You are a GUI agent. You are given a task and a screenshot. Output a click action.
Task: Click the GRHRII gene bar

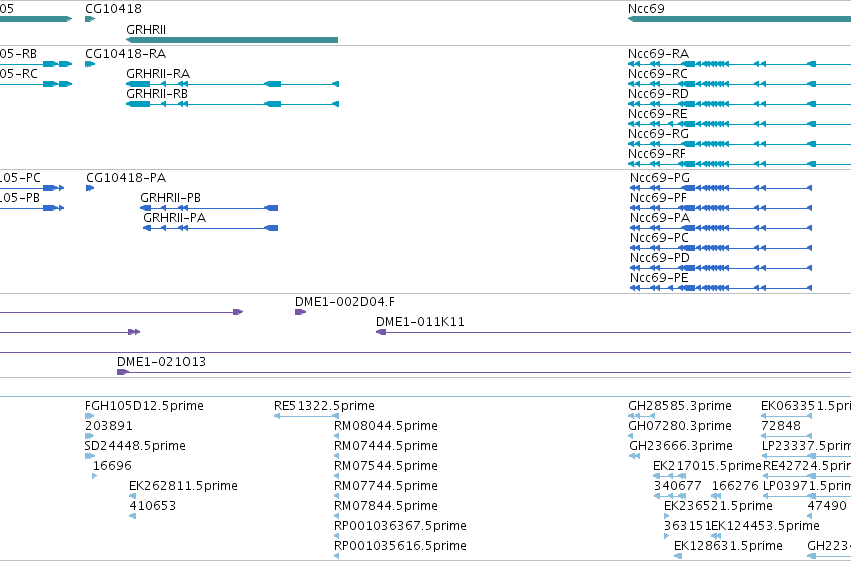click(232, 40)
